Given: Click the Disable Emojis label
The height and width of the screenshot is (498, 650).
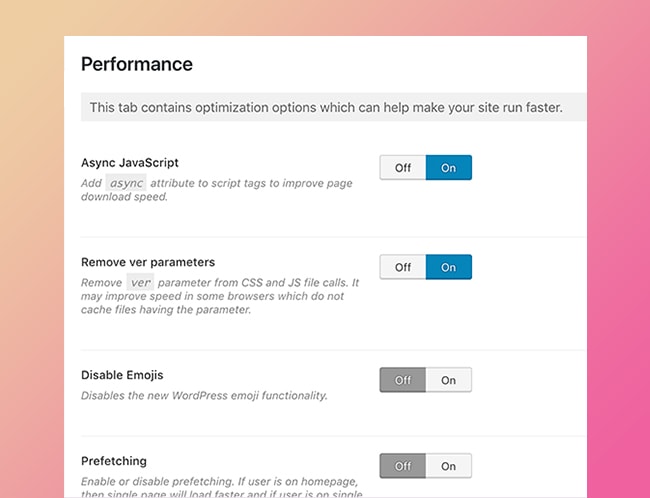Looking at the screenshot, I should [x=122, y=375].
